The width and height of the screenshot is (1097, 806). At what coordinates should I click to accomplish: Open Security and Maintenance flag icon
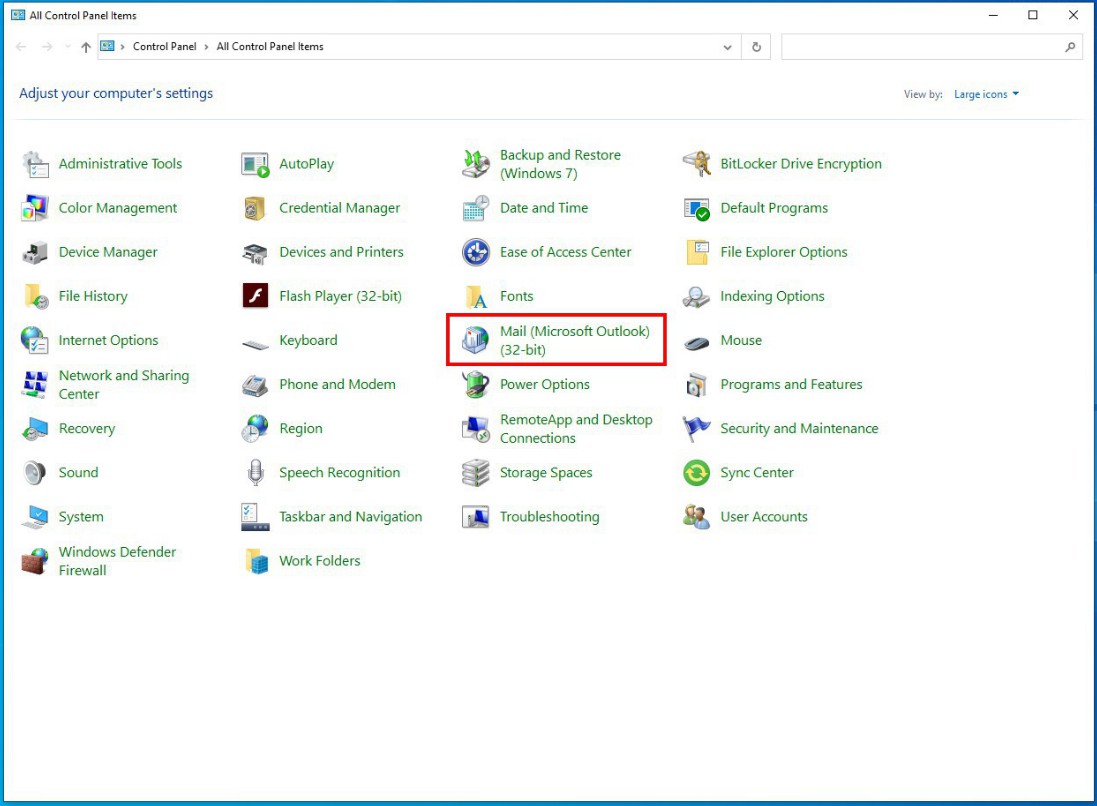click(x=696, y=429)
